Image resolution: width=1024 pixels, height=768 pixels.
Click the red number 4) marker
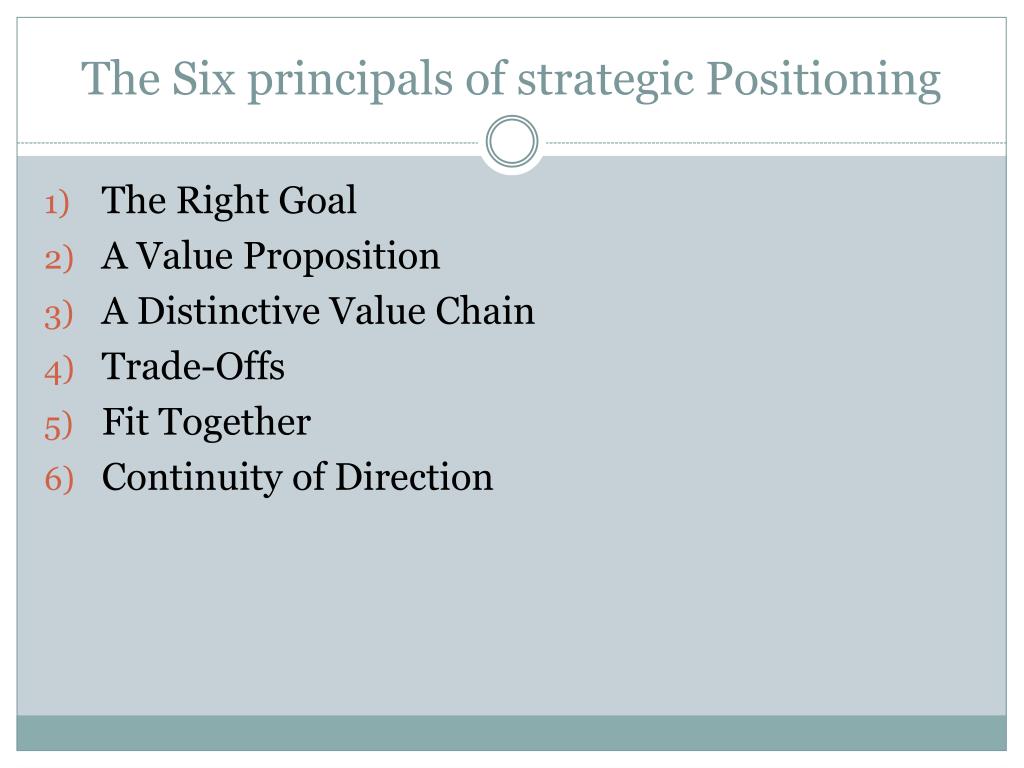pos(59,370)
